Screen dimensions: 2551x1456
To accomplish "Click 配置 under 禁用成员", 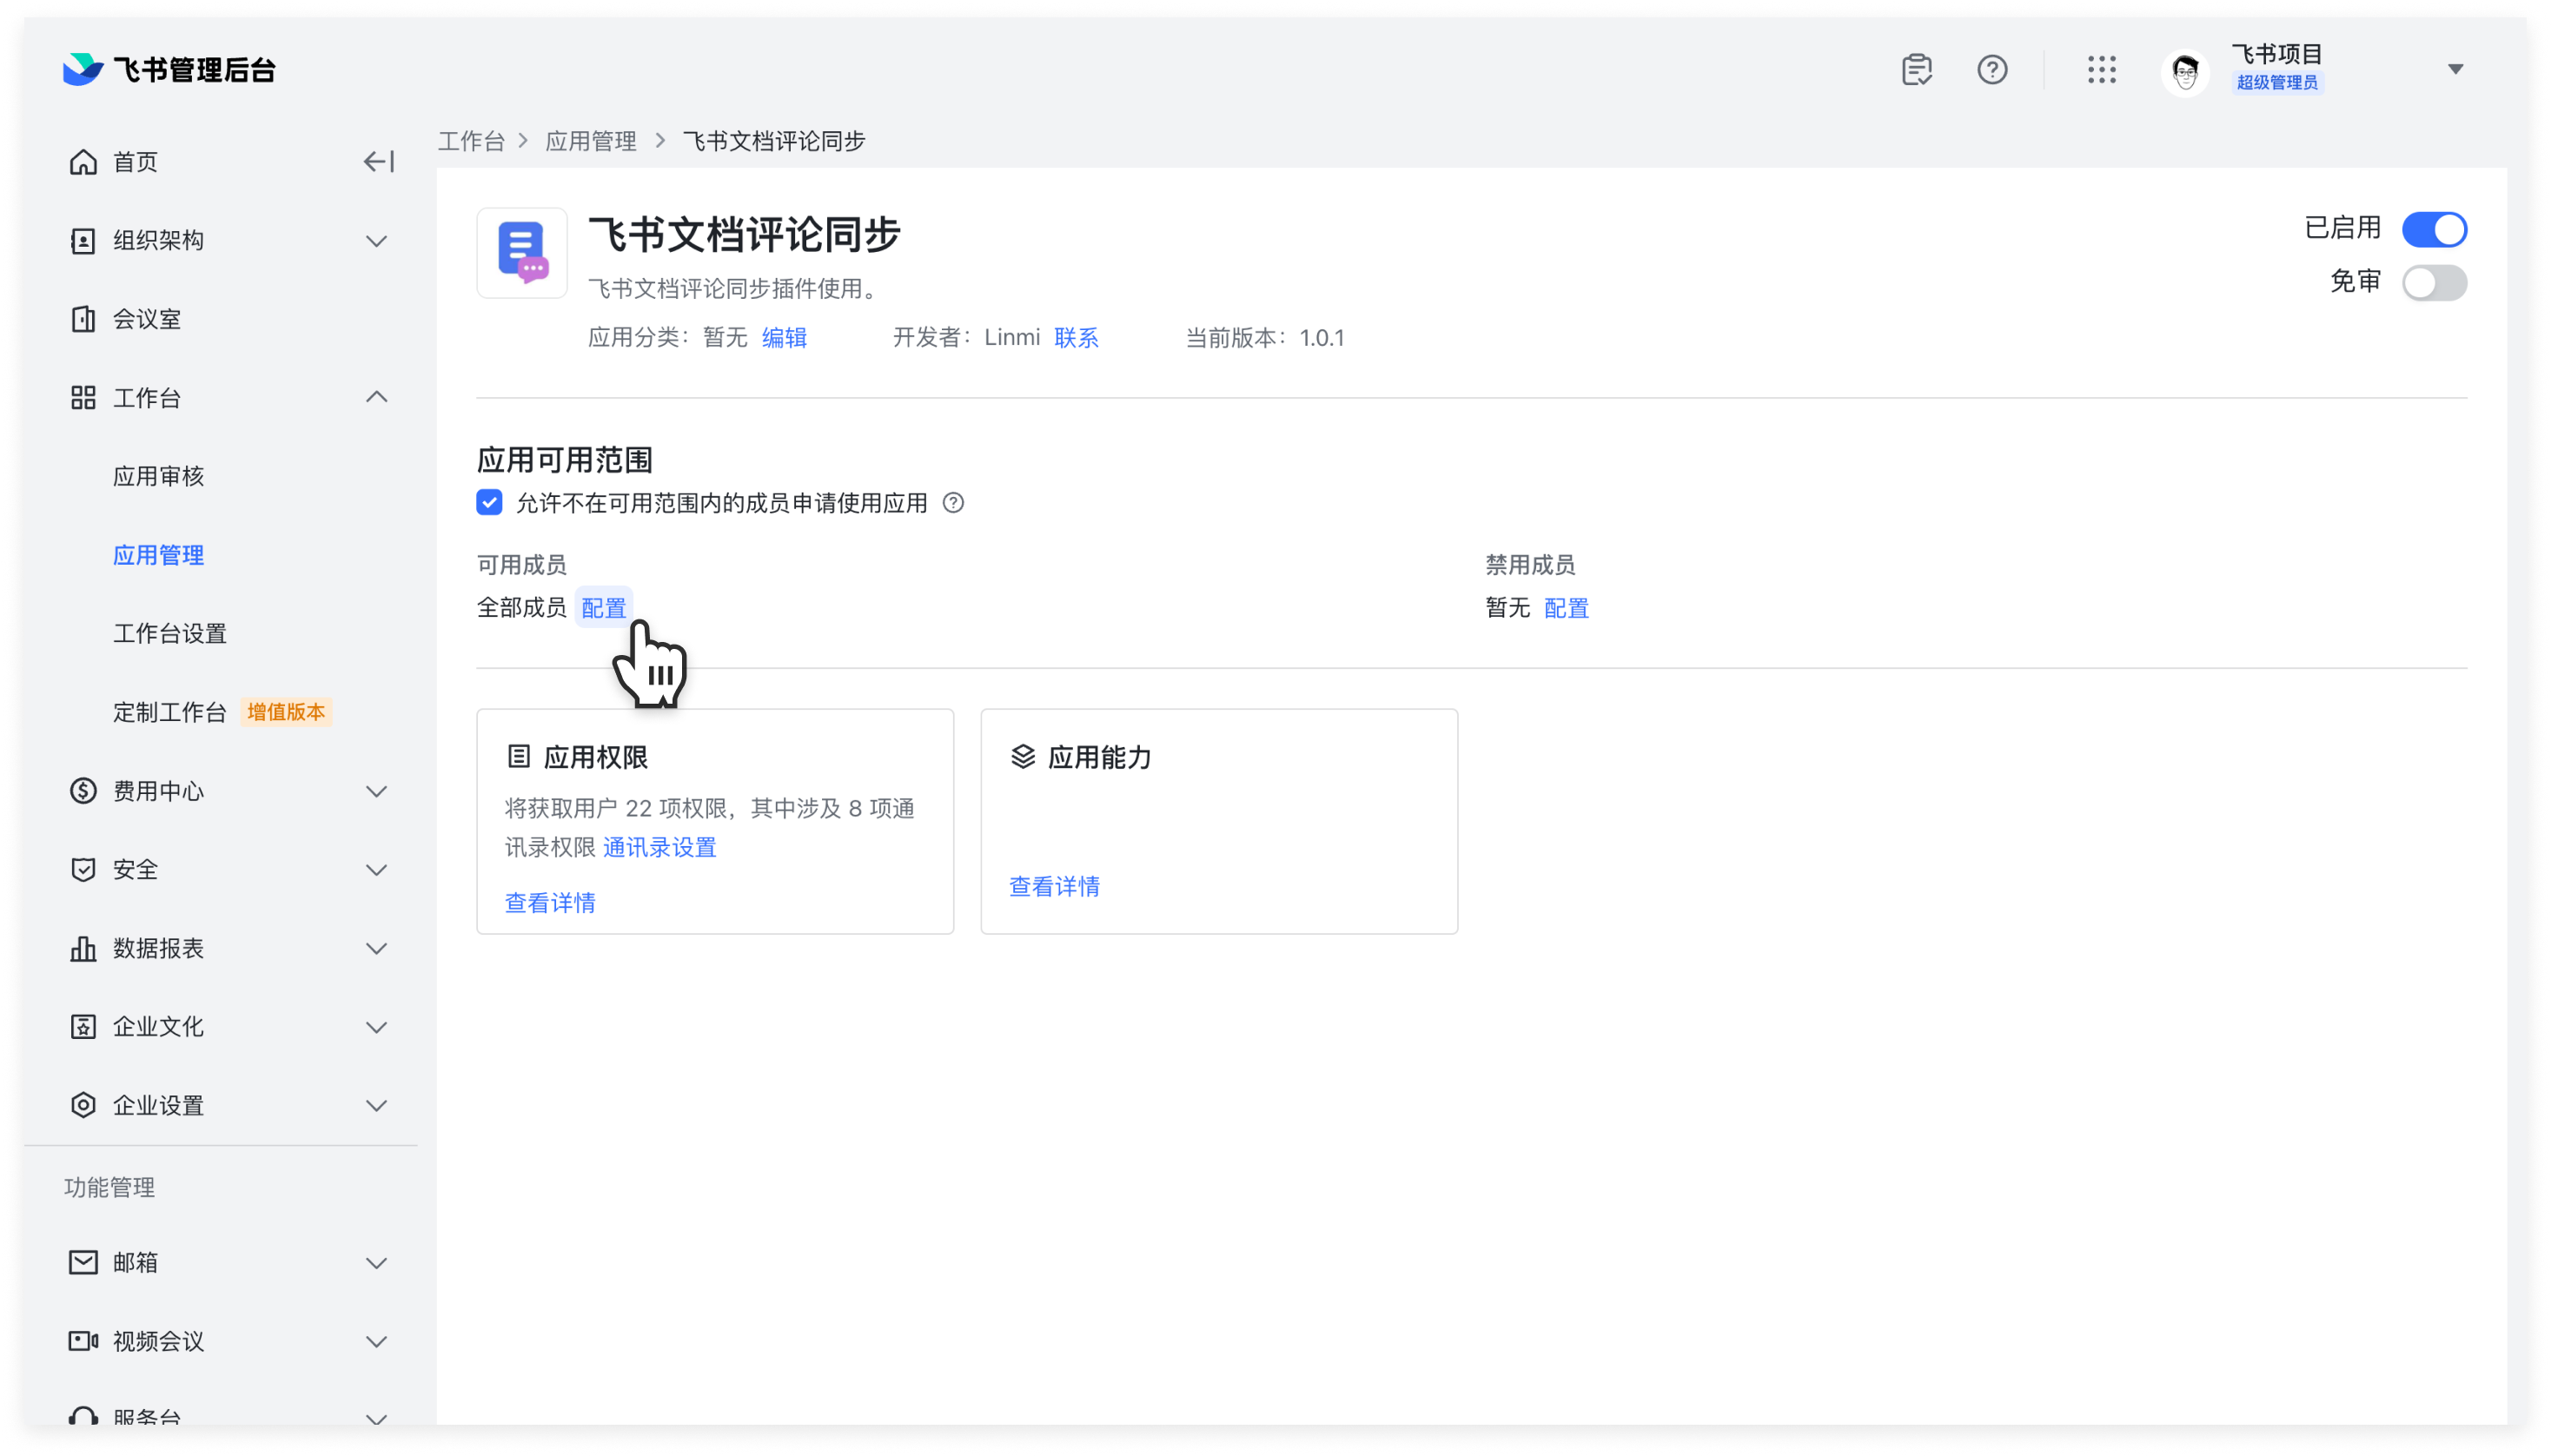I will 1566,607.
